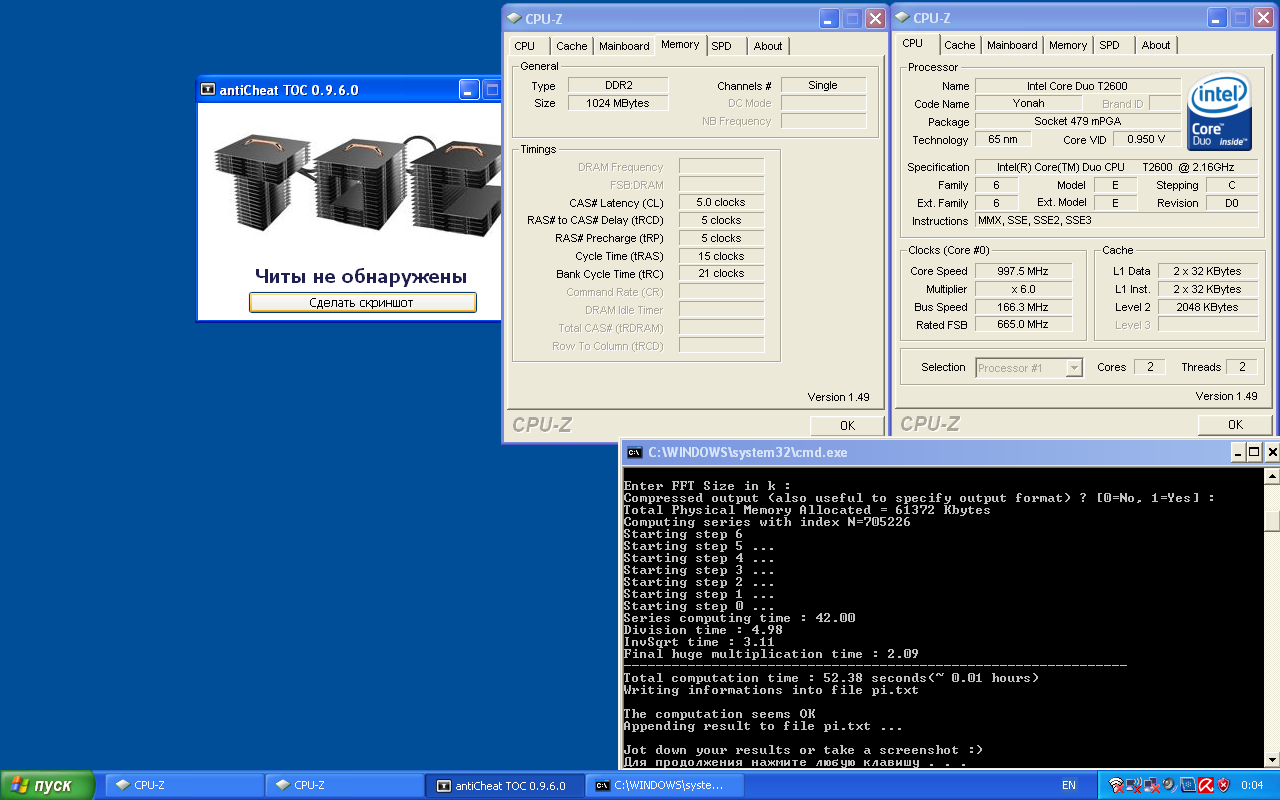Click Bank Cycle Time value 21 clocks
Screen dimensions: 1280x800
[x=721, y=274]
